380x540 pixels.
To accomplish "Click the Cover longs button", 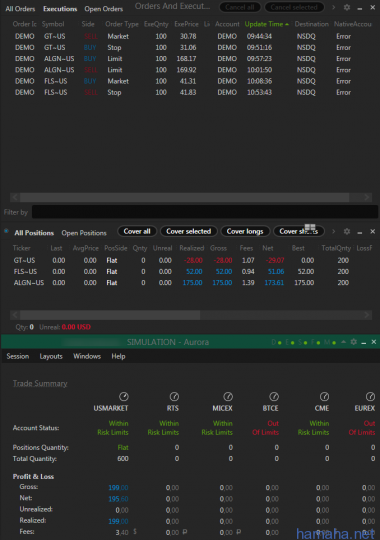I will pyautogui.click(x=245, y=231).
